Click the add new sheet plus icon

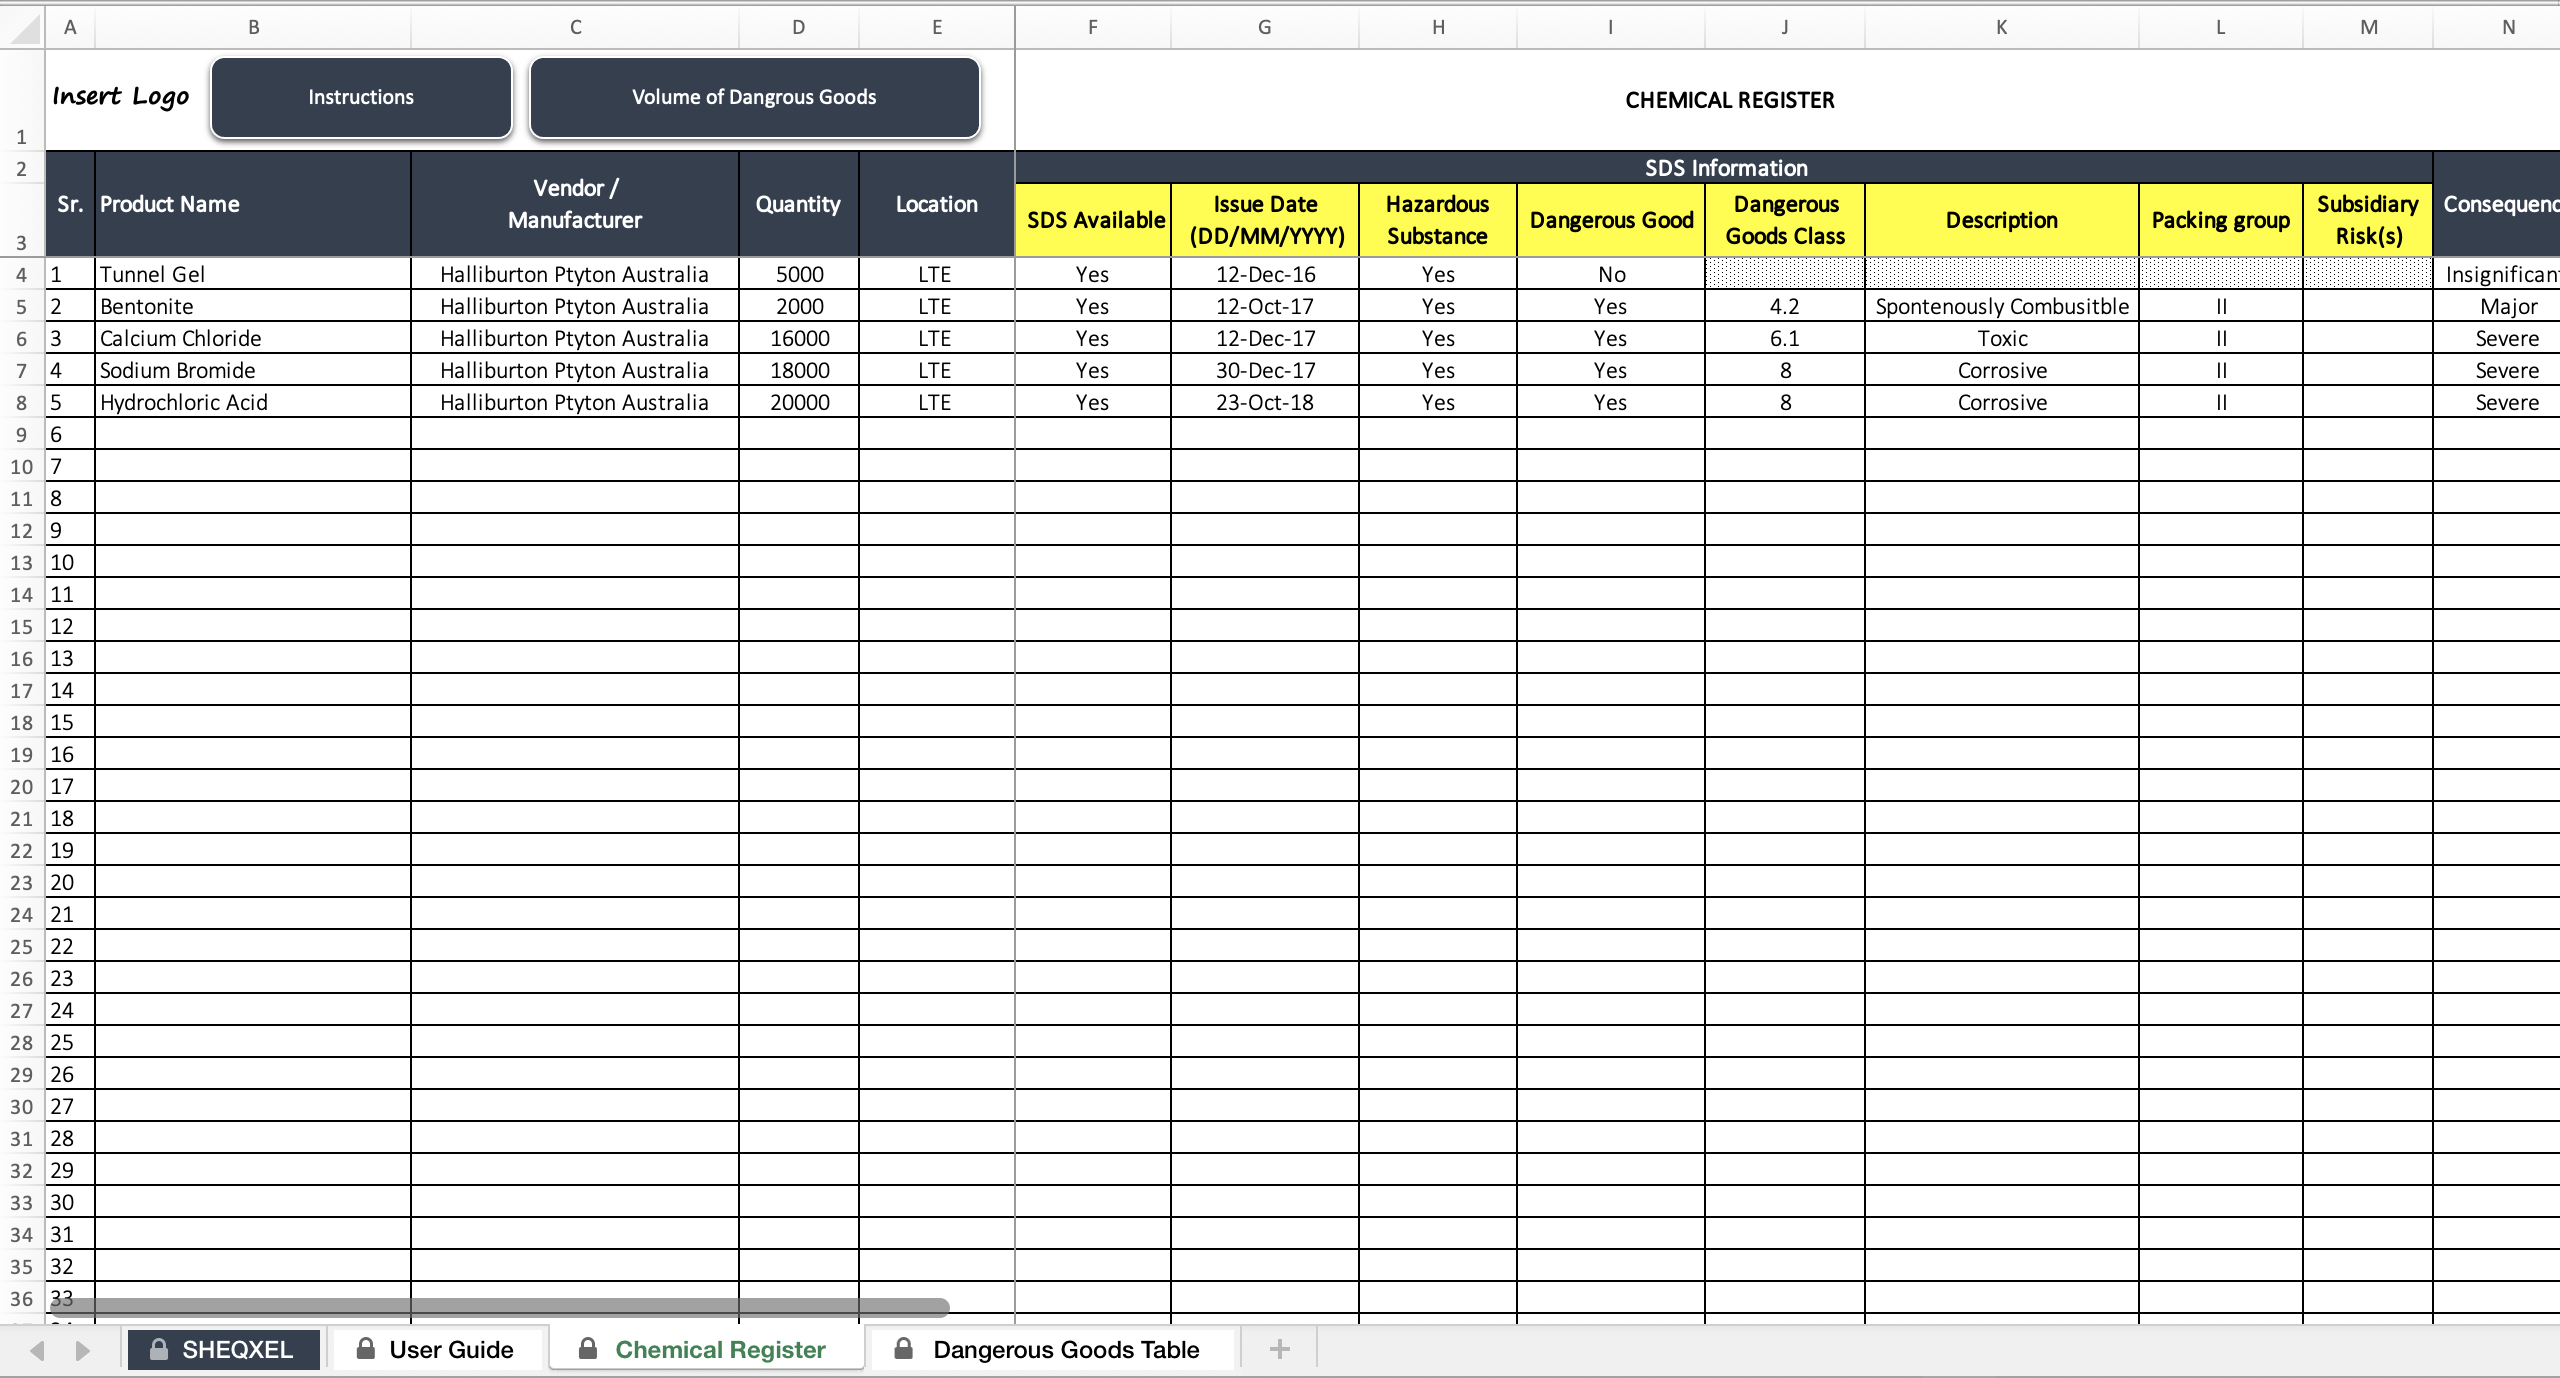[1279, 1349]
